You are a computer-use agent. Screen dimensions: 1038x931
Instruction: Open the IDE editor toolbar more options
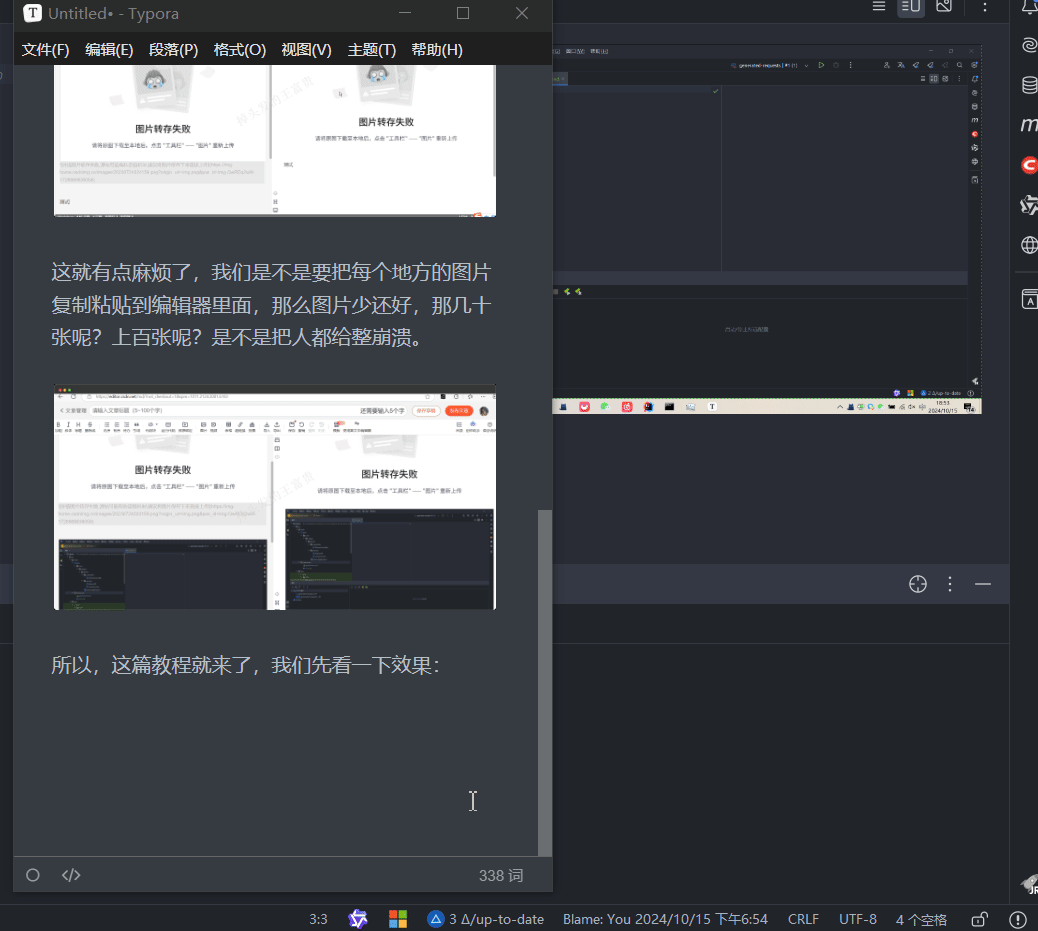(985, 7)
